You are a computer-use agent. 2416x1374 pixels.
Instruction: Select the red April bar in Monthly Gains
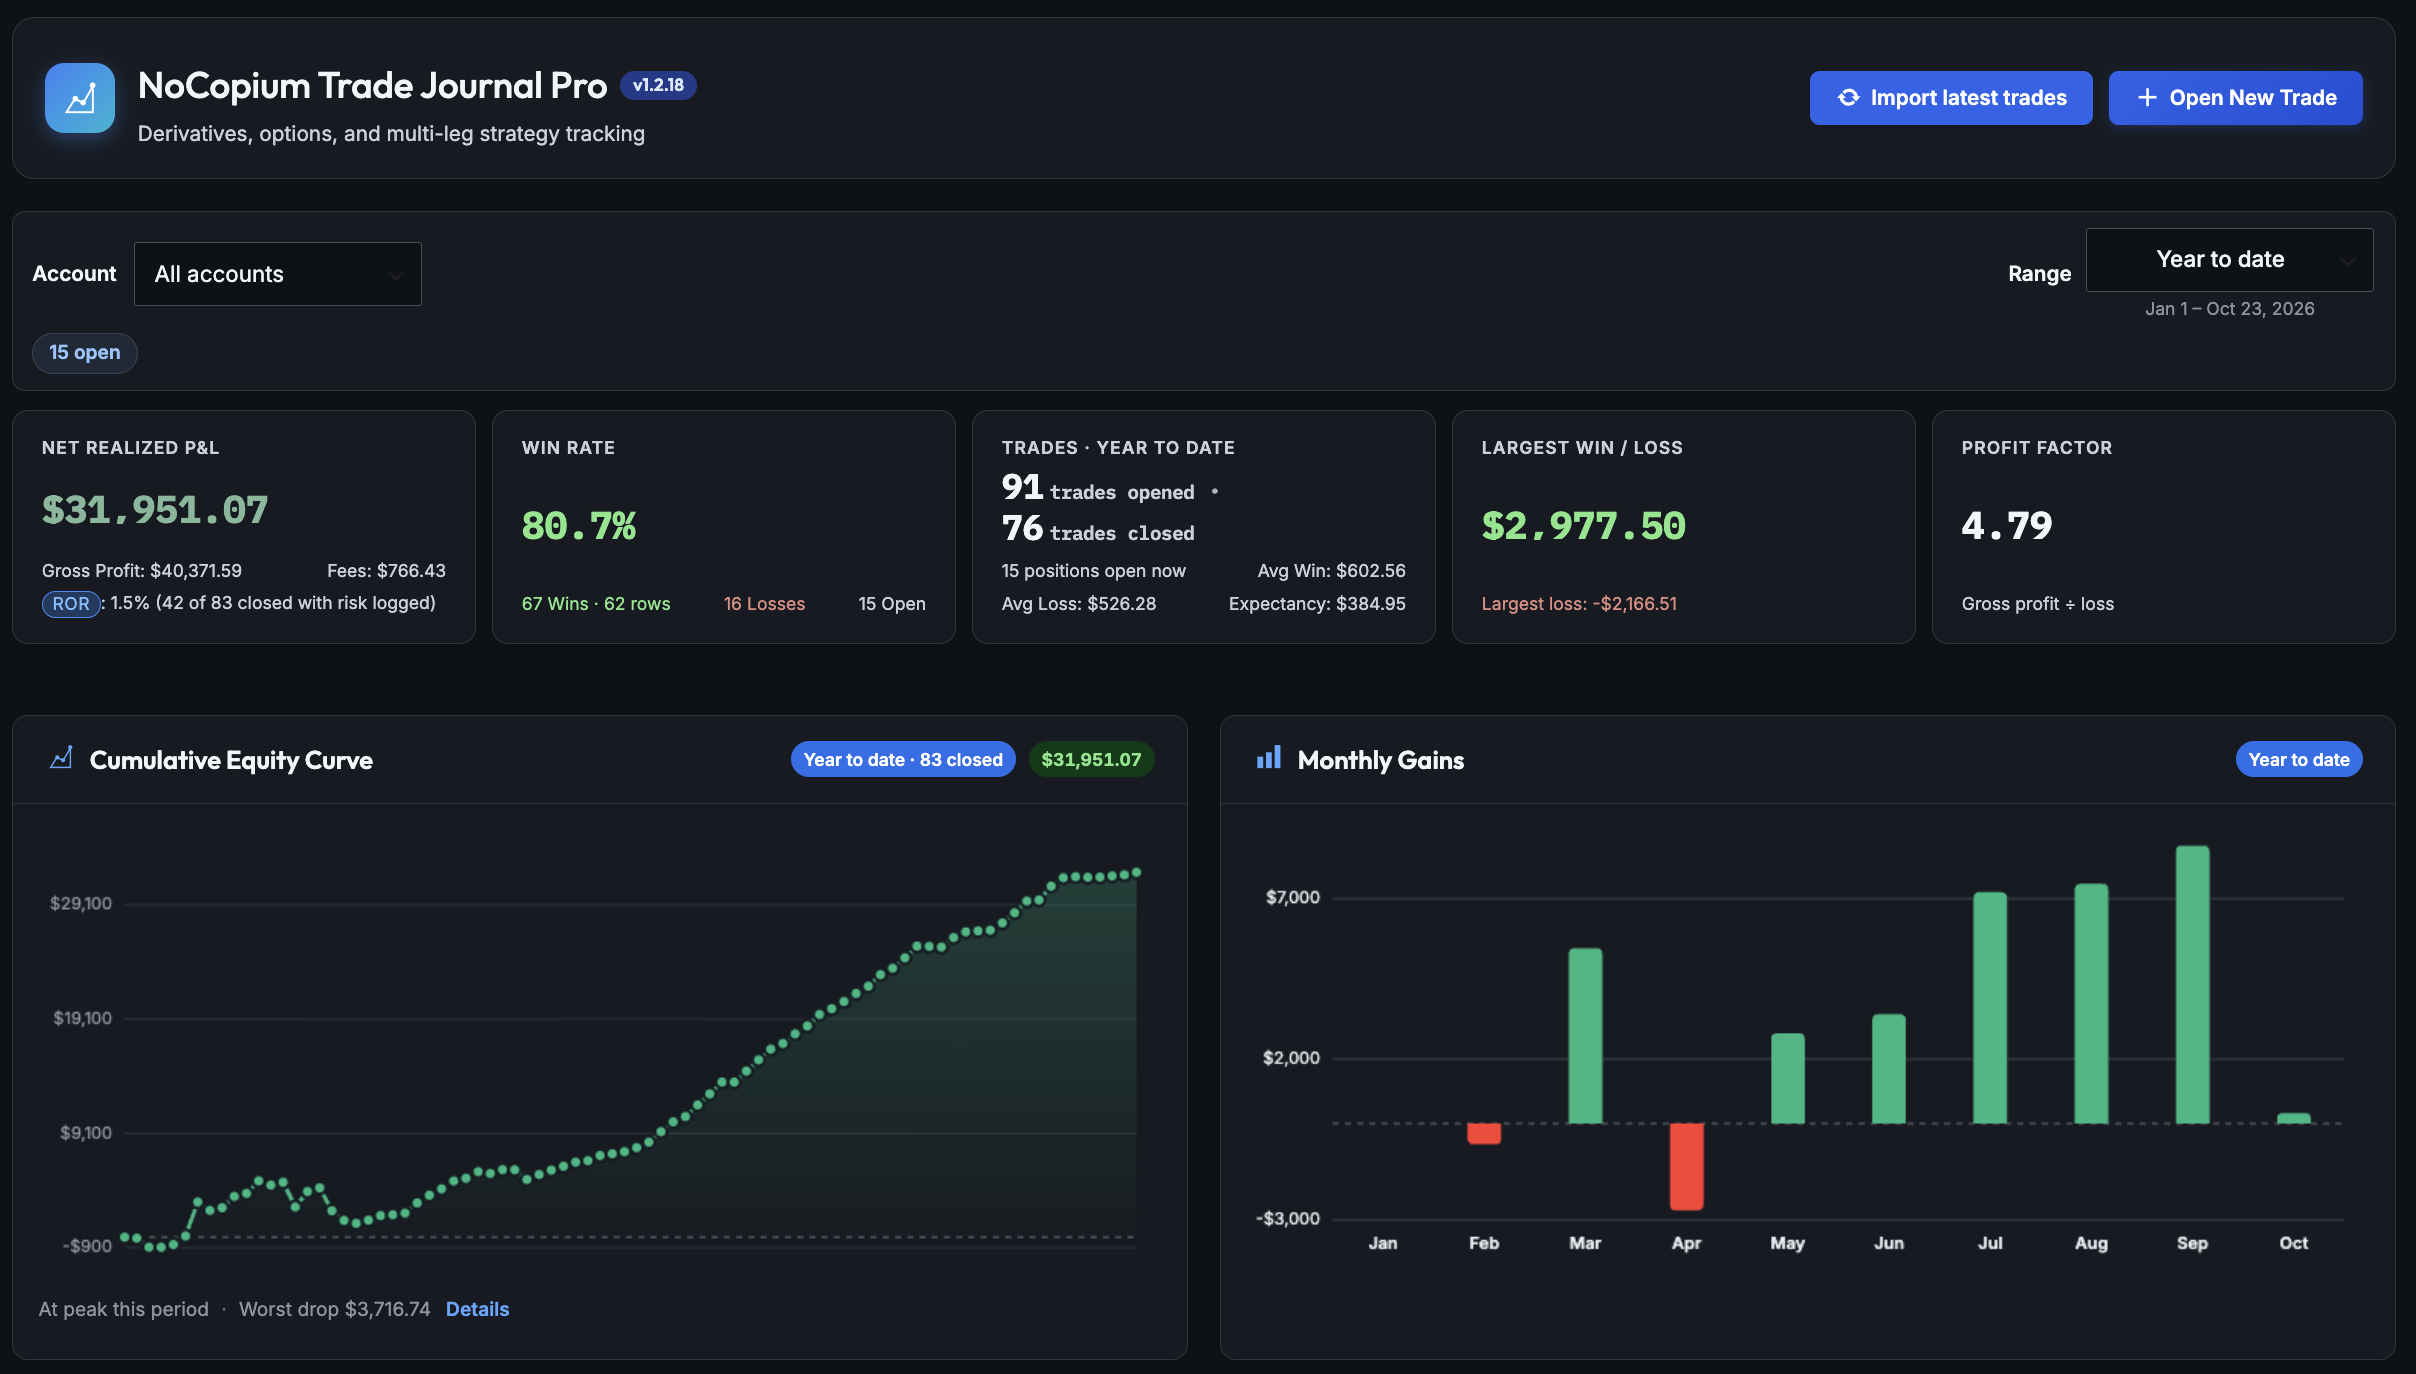(1686, 1167)
